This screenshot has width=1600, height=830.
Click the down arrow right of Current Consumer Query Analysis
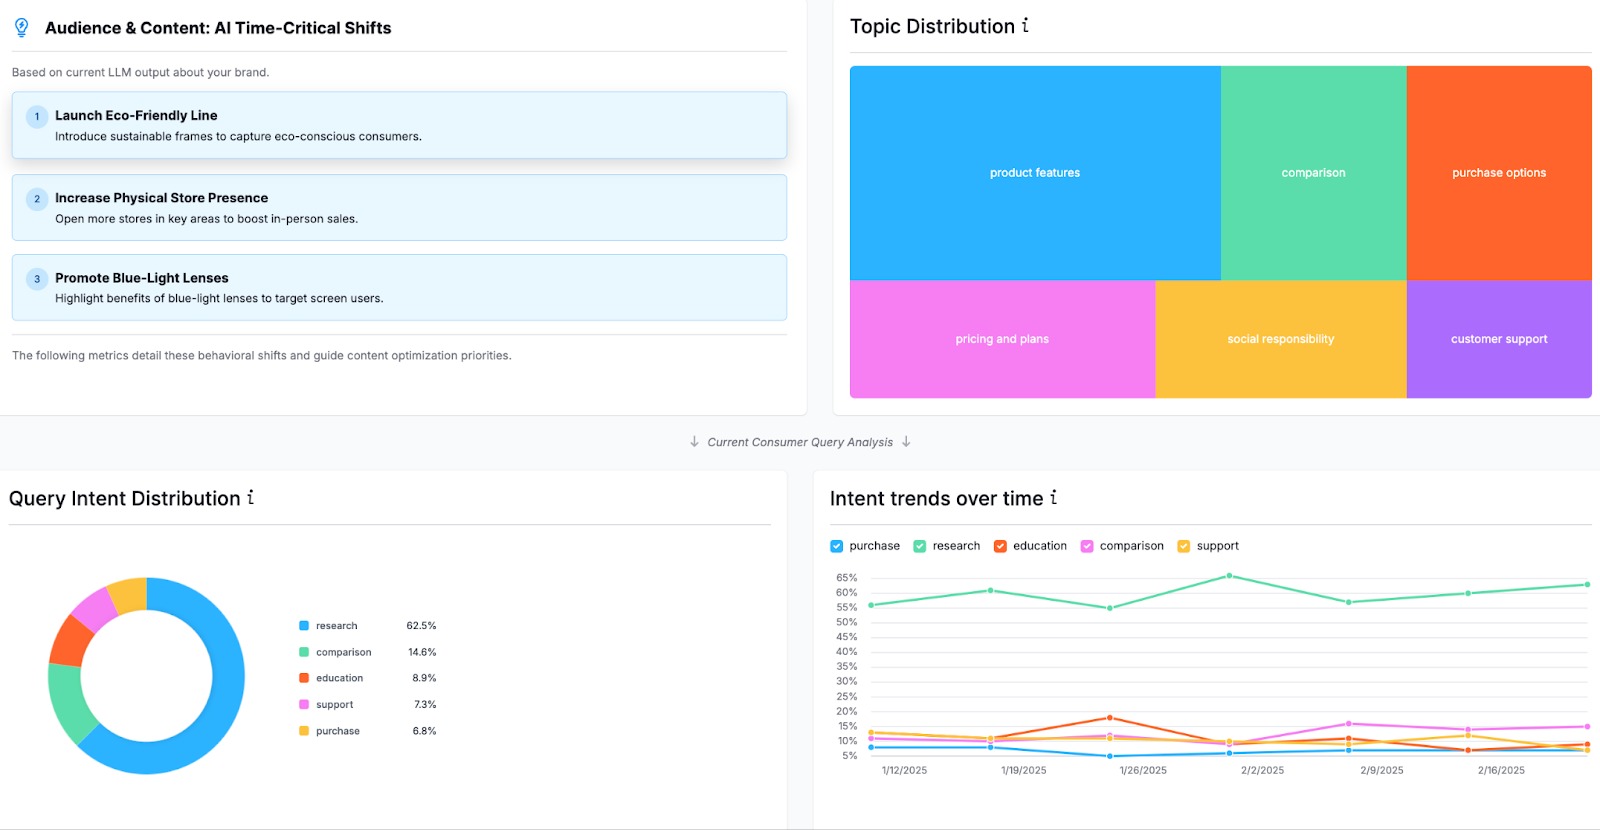point(906,442)
